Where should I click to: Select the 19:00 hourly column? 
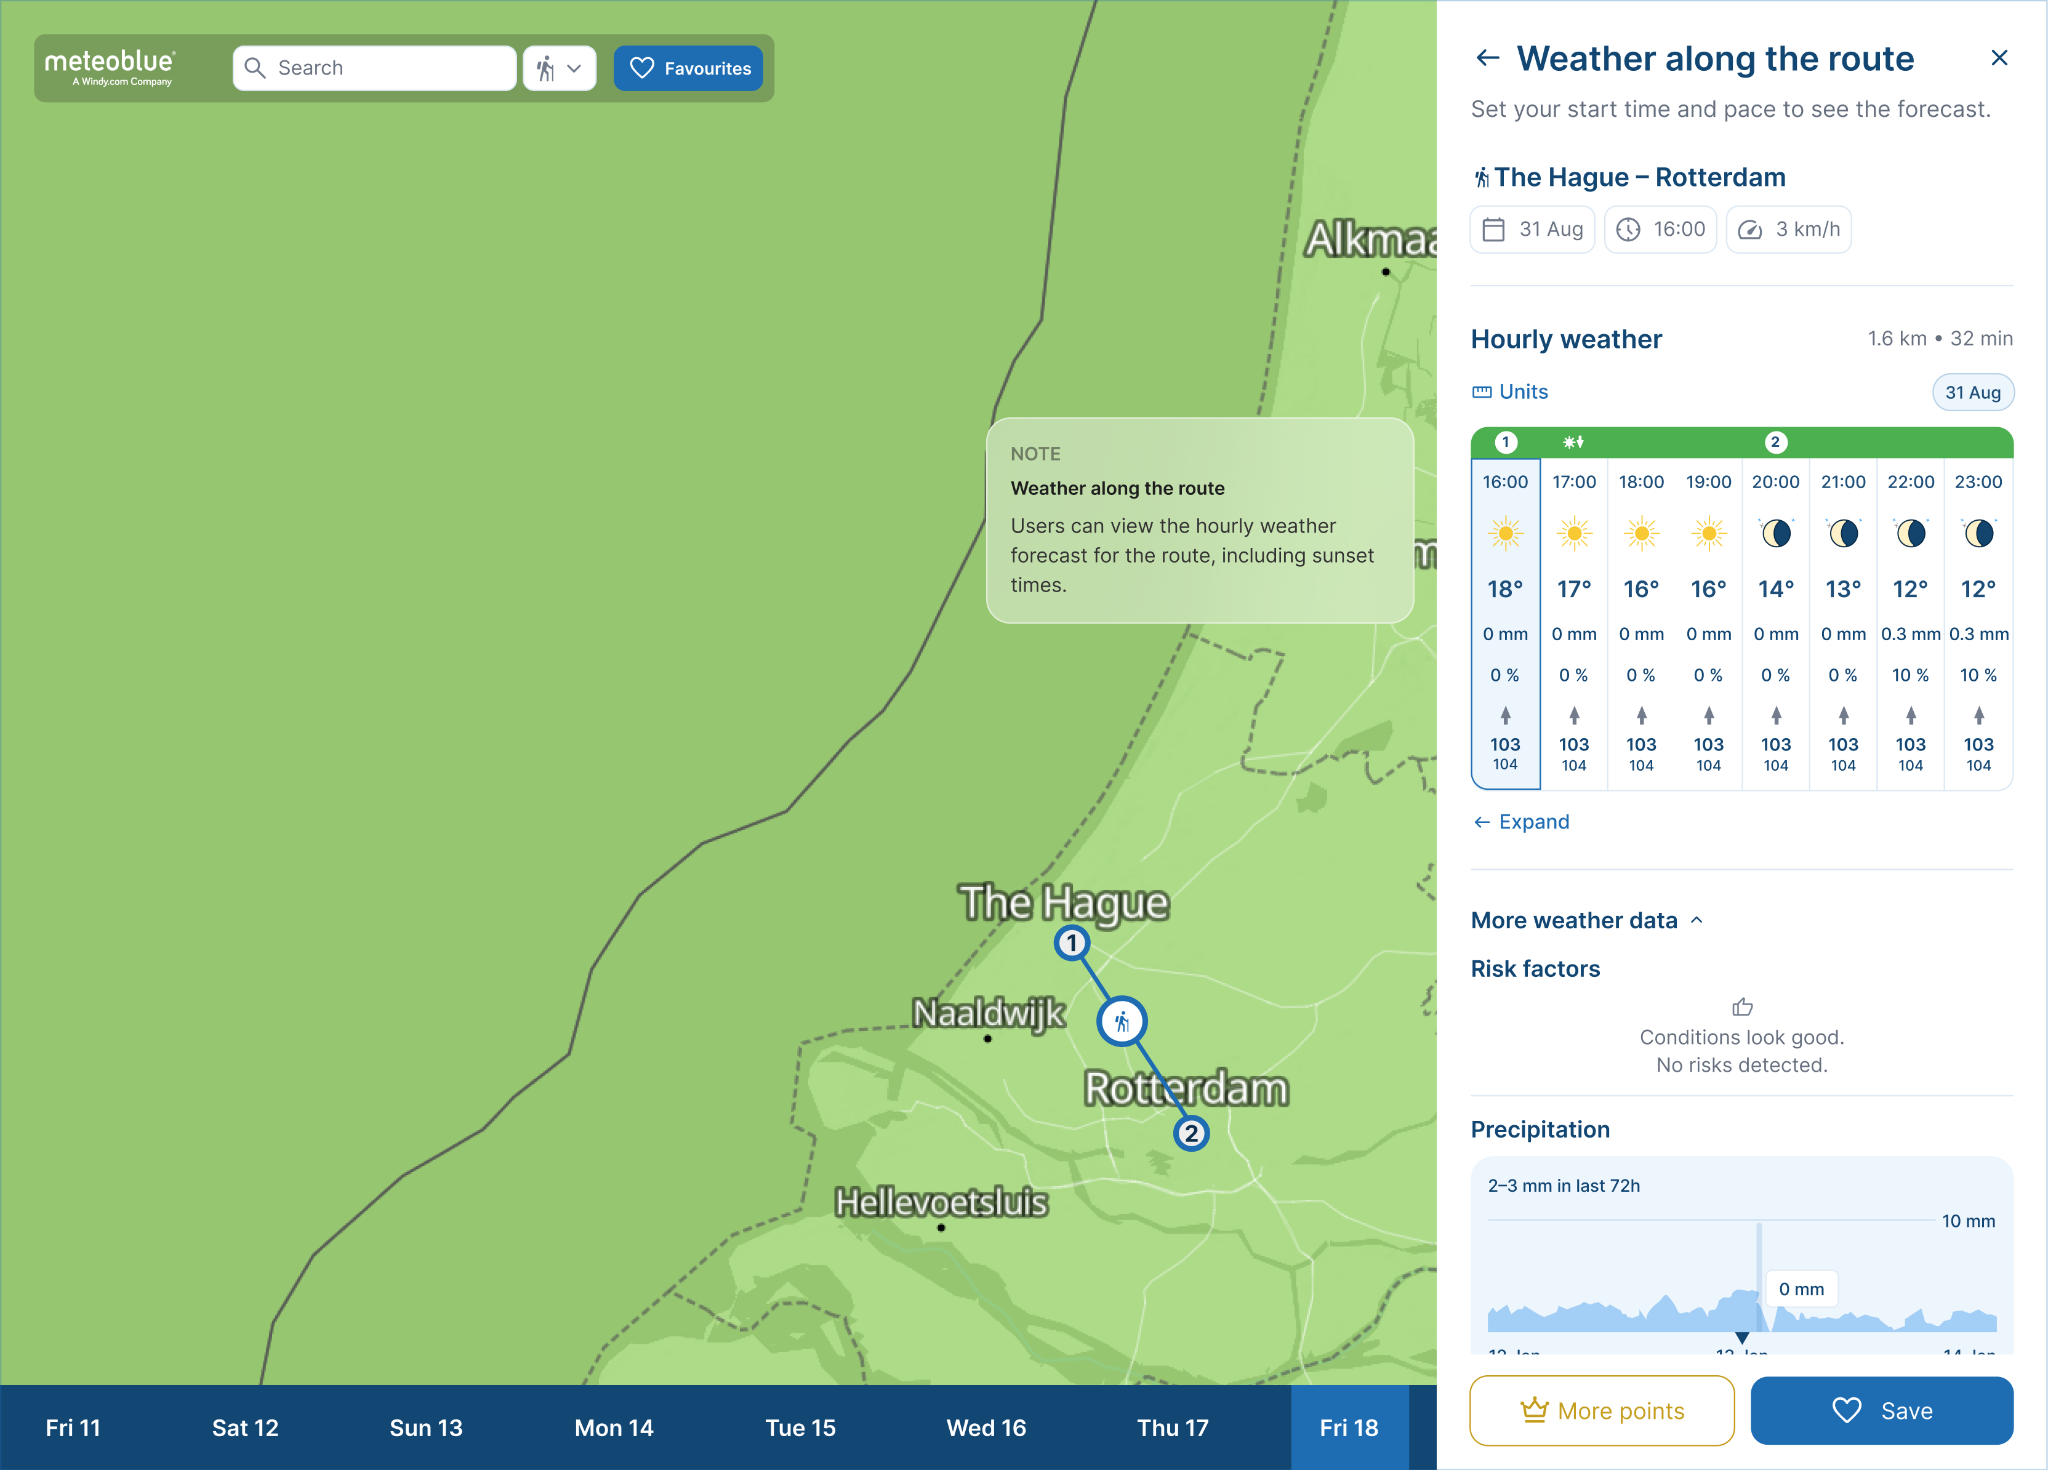[x=1709, y=624]
